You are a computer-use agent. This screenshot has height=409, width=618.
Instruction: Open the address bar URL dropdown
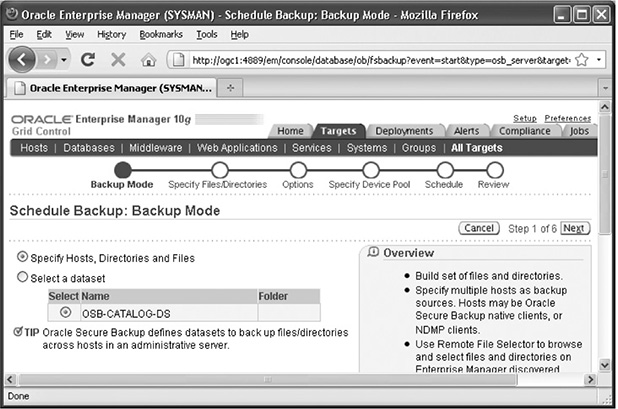[599, 60]
